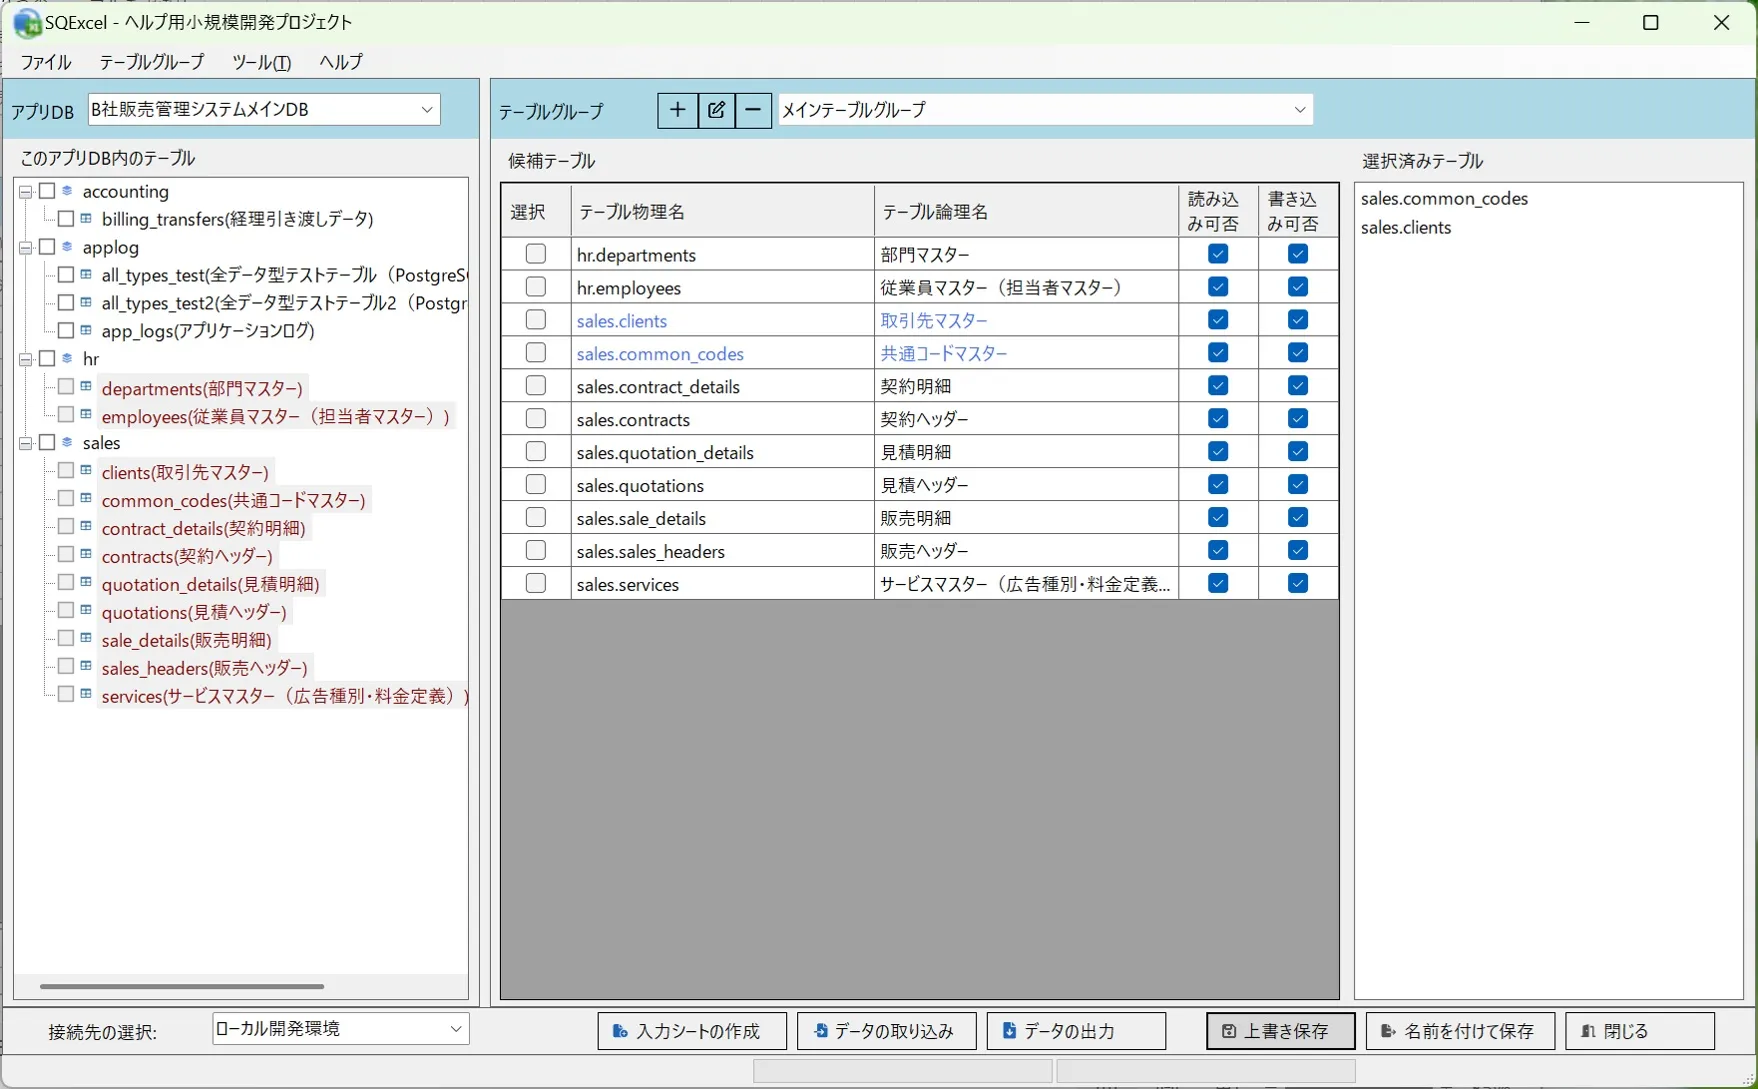
Task: Open the ファイル menu
Action: (x=46, y=62)
